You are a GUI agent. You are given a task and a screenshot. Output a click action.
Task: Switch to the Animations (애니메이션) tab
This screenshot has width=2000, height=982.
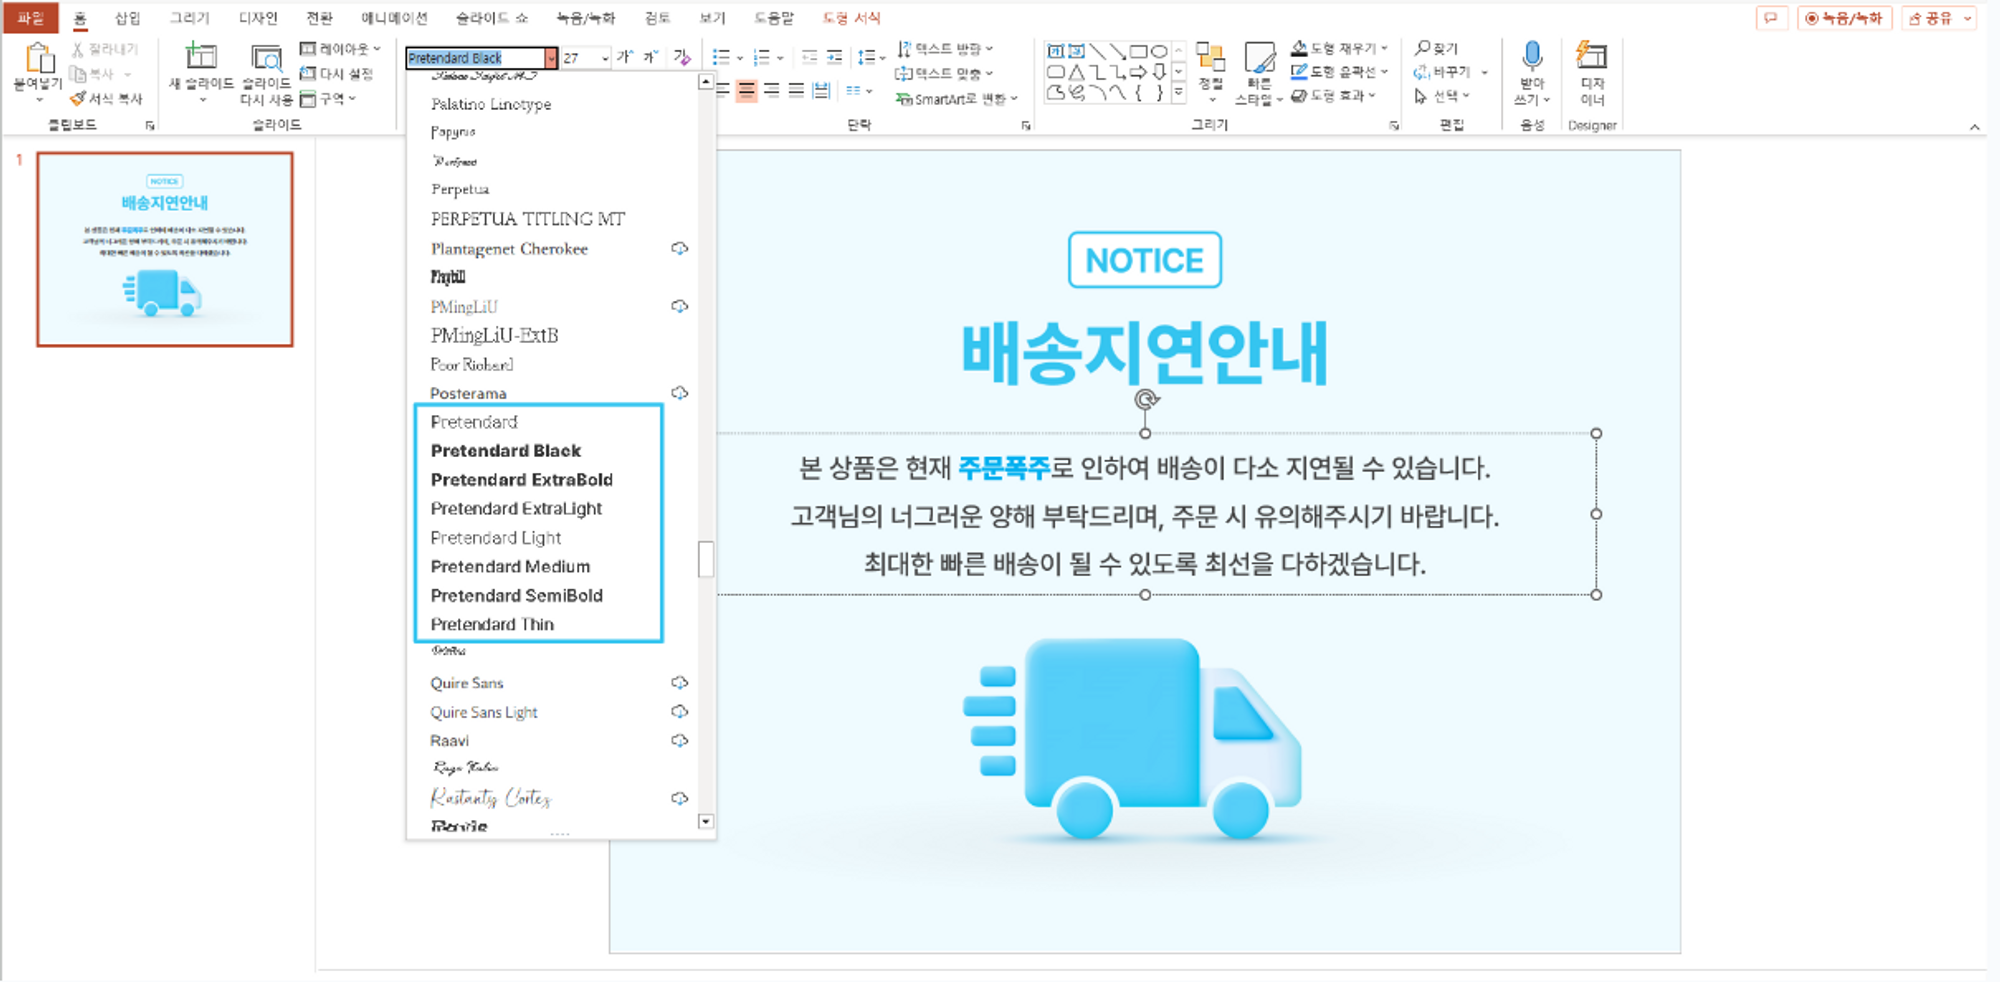(395, 18)
